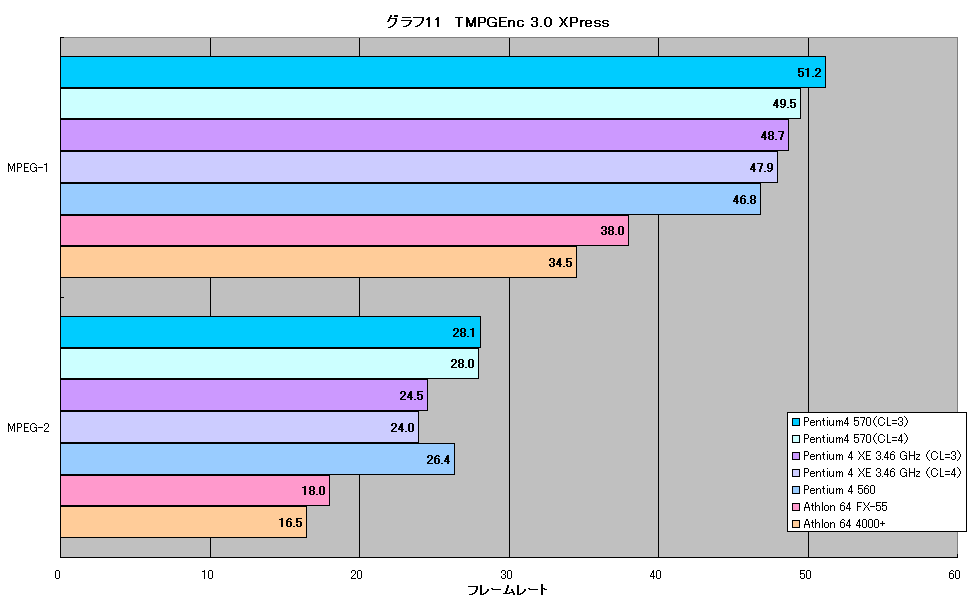Click legend text Pentium4 570(CL=3)
Viewport: 972px width, 604px height.
pyautogui.click(x=855, y=422)
